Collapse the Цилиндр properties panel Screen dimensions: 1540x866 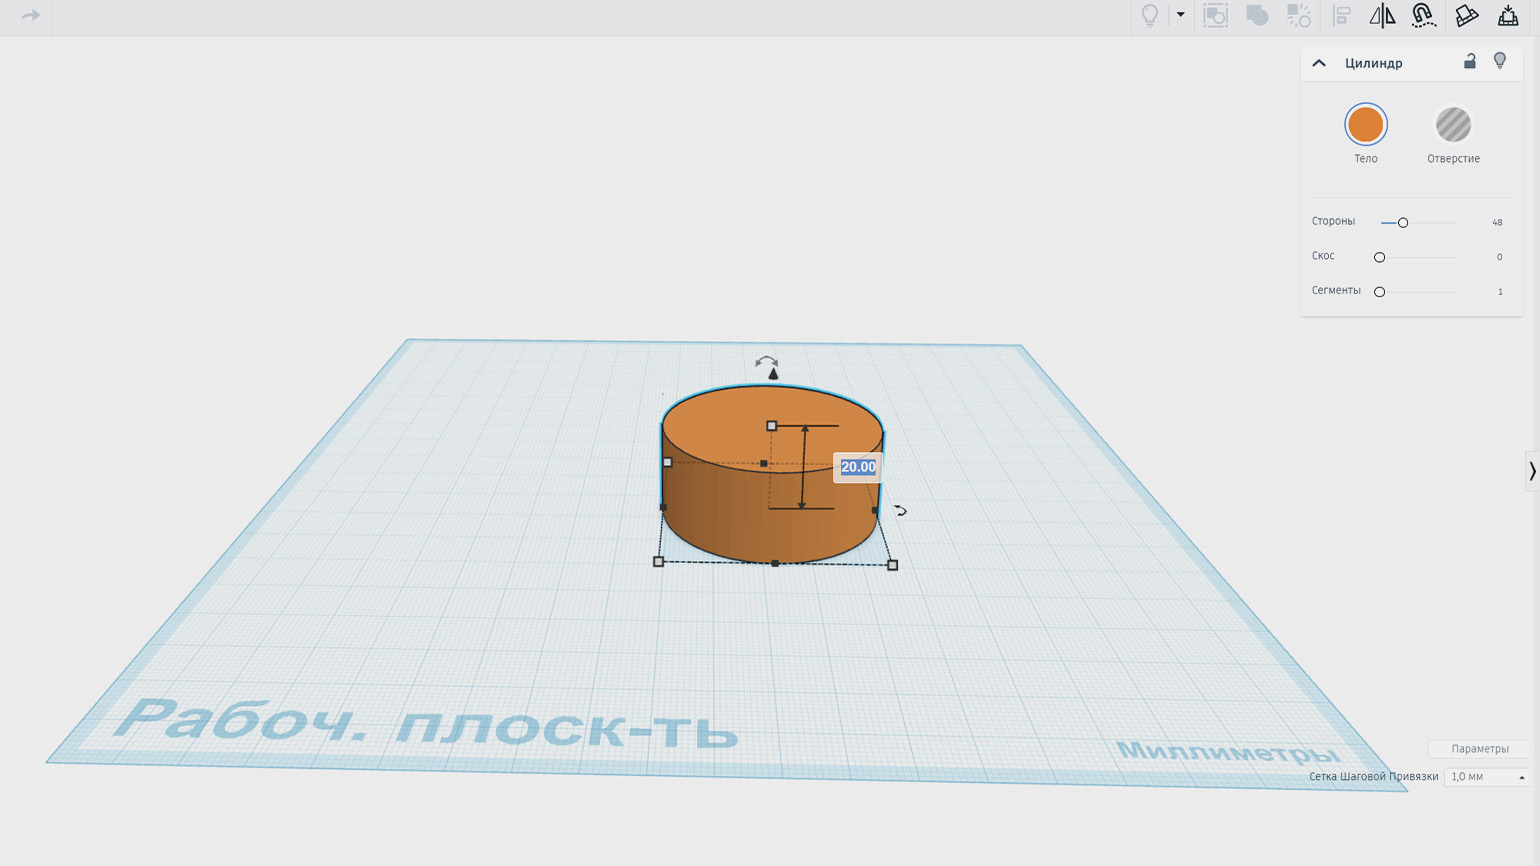1319,63
